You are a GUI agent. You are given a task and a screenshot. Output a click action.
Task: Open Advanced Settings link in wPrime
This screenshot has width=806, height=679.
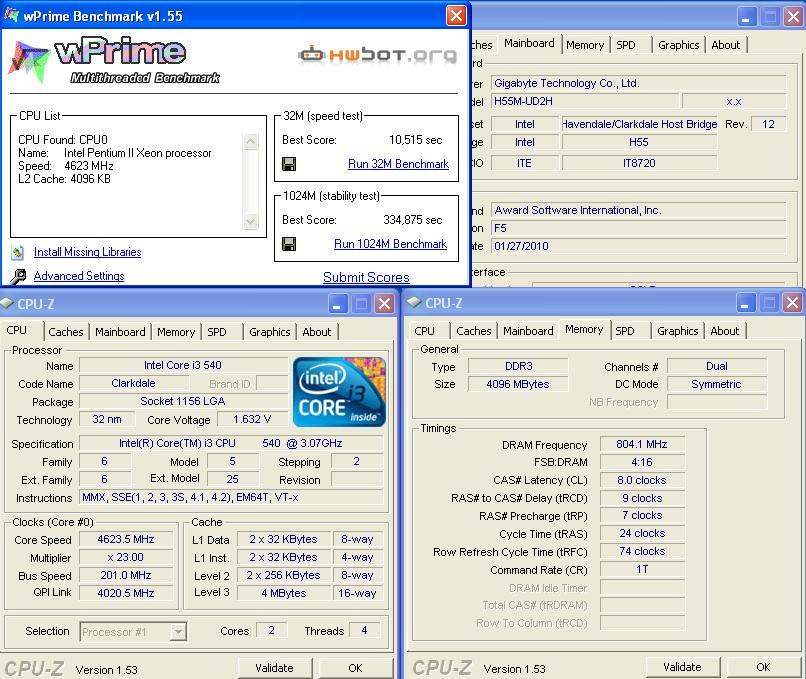click(x=79, y=276)
